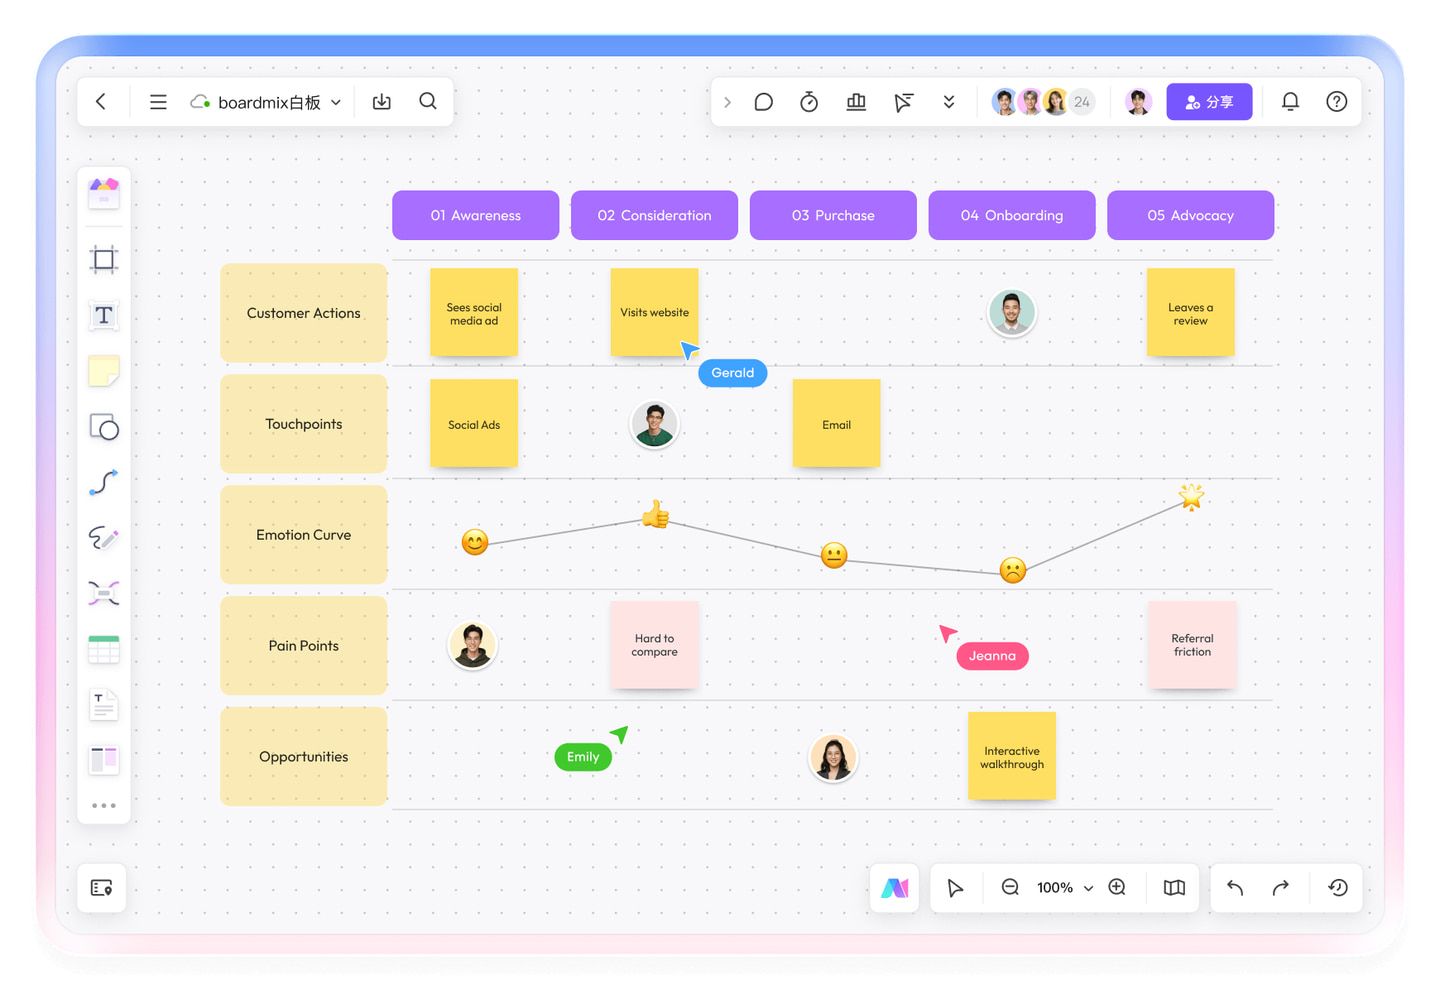
Task: Select the Text tool
Action: (x=104, y=316)
